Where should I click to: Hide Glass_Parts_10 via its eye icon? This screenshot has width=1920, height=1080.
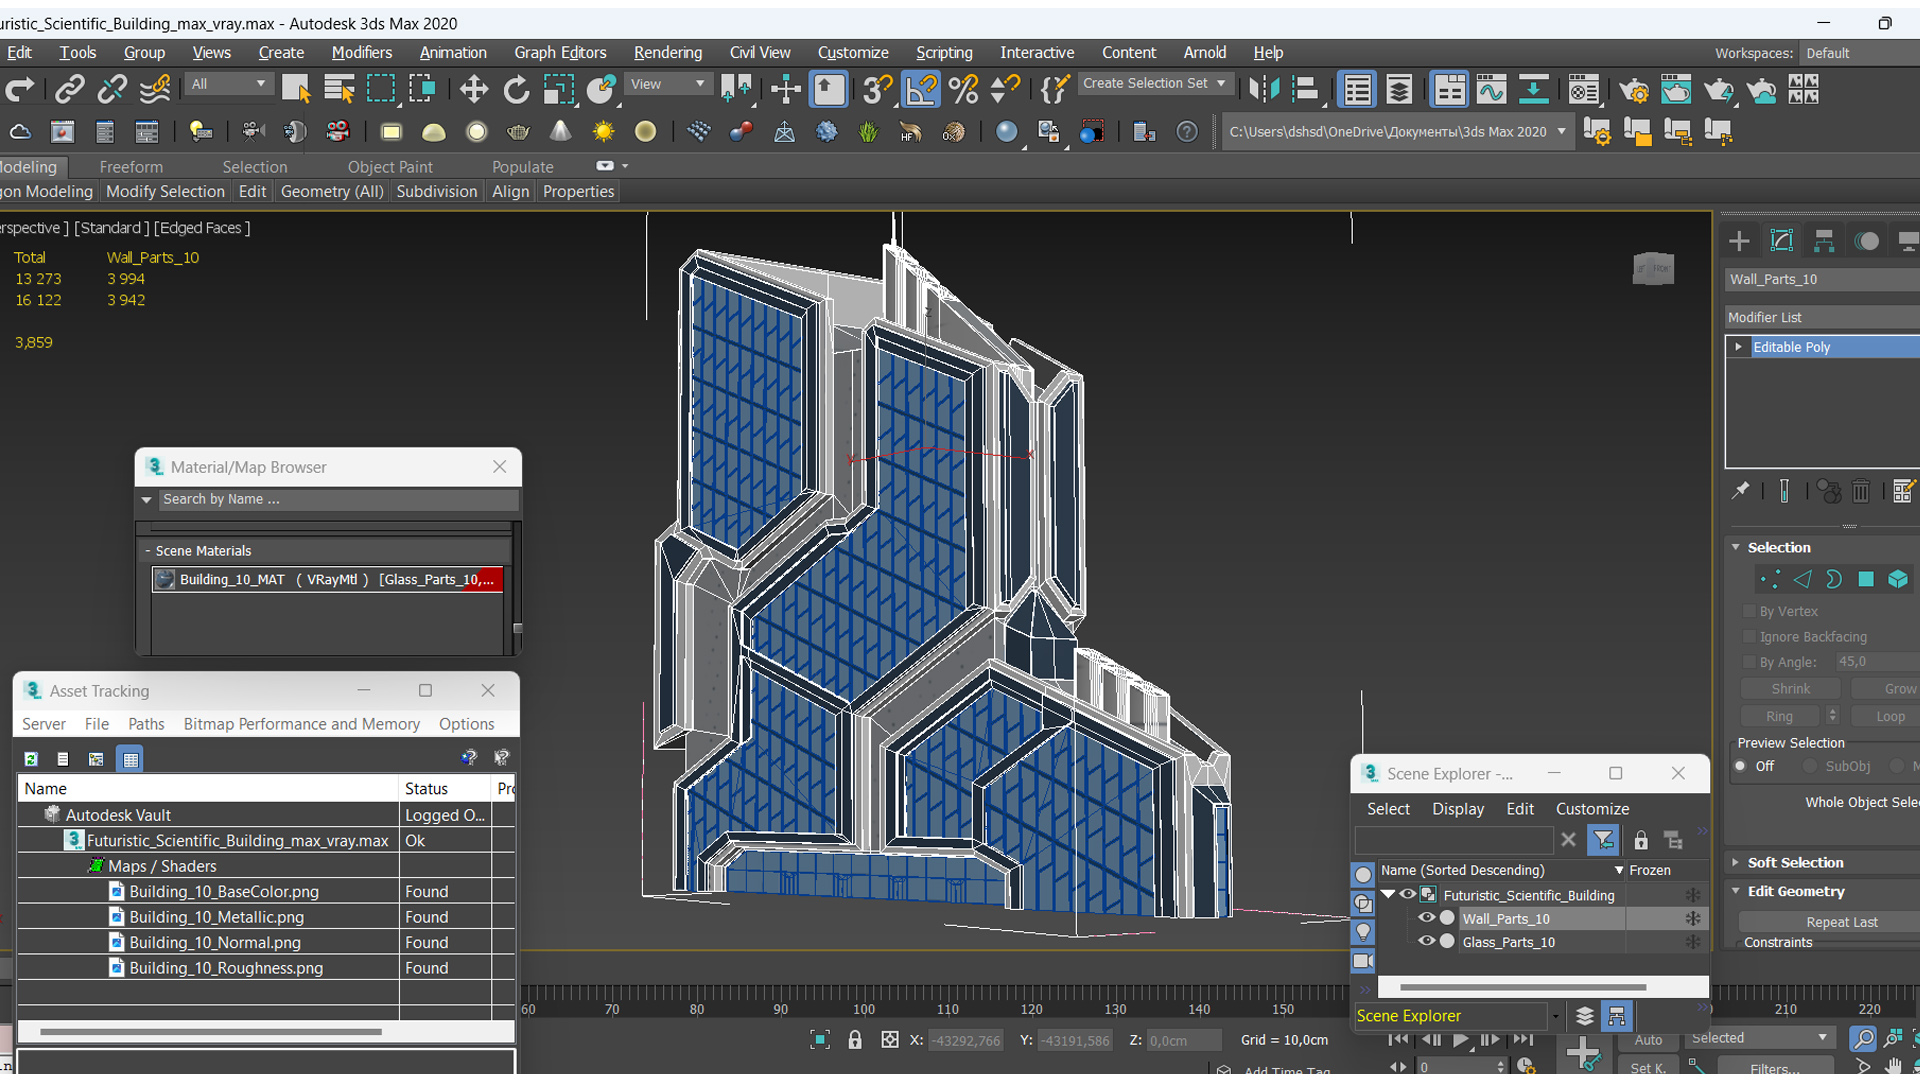point(1427,941)
